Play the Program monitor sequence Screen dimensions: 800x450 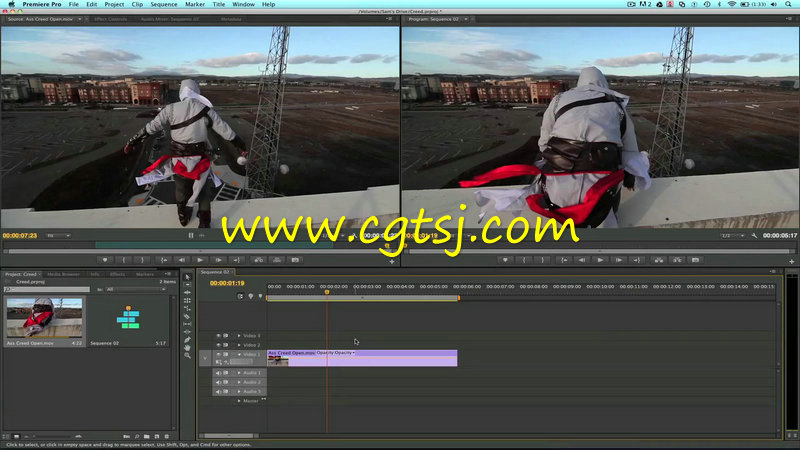tap(600, 260)
